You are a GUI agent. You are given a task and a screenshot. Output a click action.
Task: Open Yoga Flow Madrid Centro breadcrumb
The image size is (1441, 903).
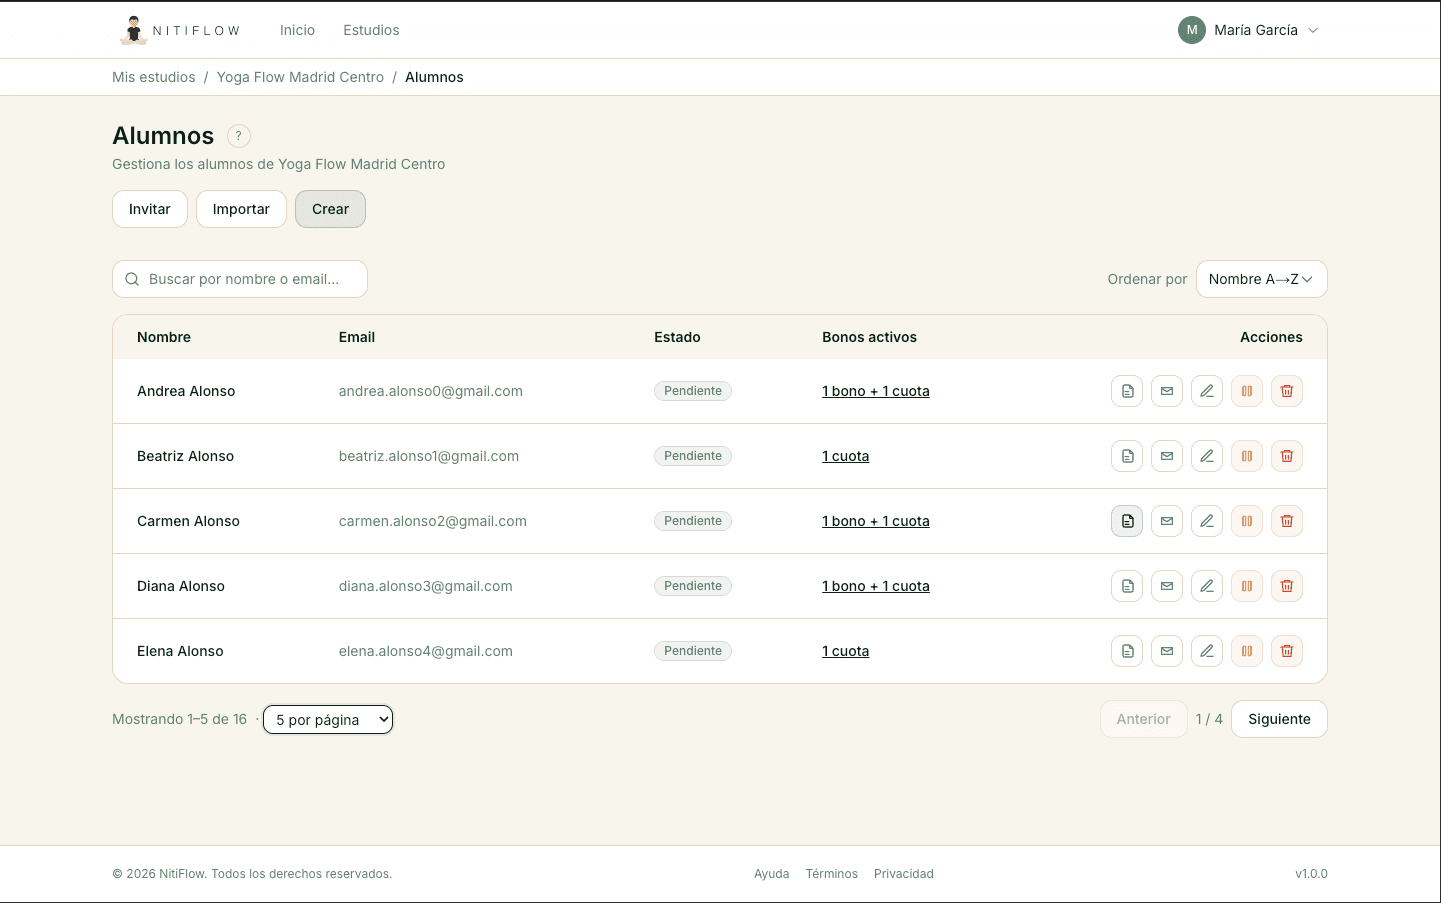tap(300, 77)
